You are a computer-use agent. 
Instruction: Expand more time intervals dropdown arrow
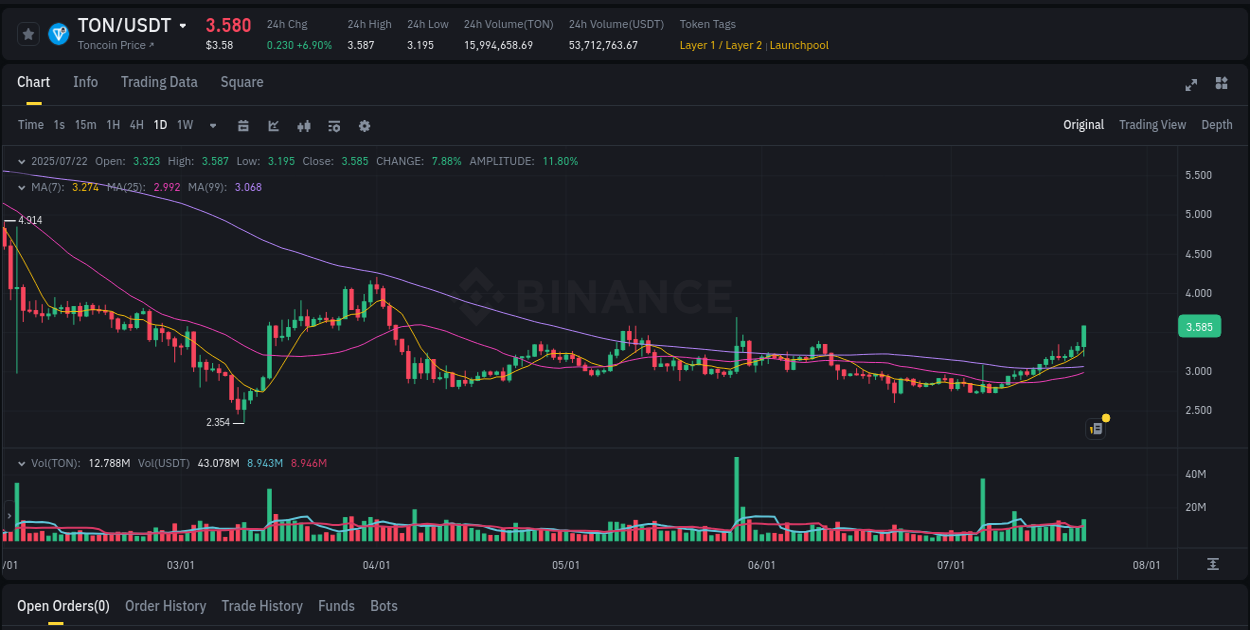click(x=211, y=125)
